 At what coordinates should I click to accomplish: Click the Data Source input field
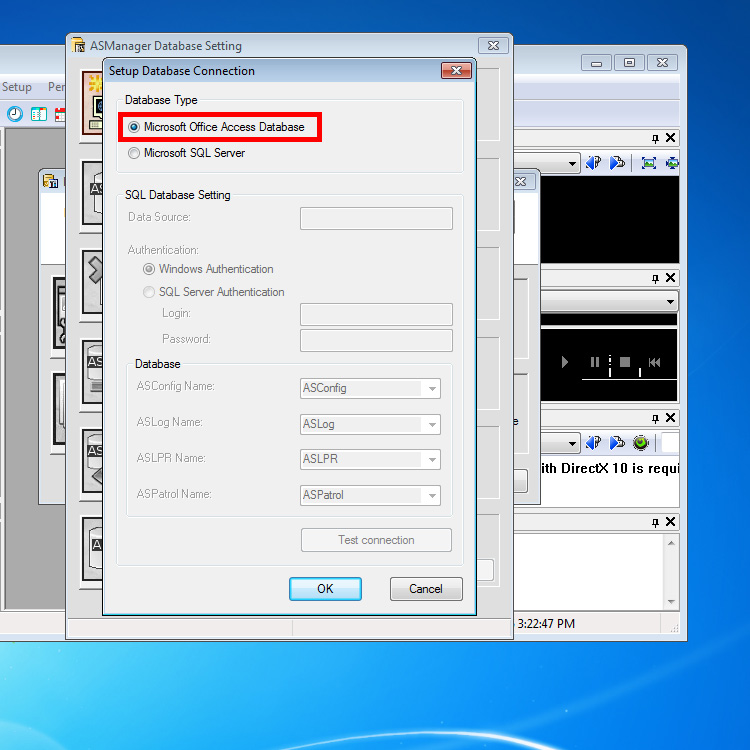pos(376,218)
